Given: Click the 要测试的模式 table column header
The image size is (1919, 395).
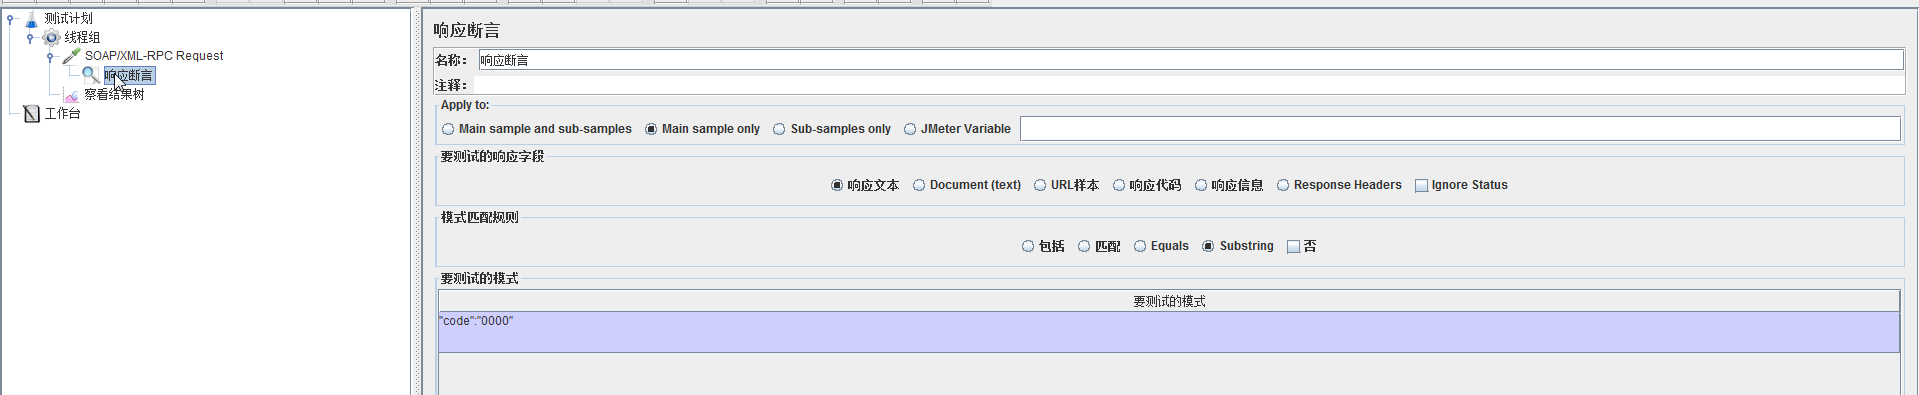Looking at the screenshot, I should (1169, 301).
